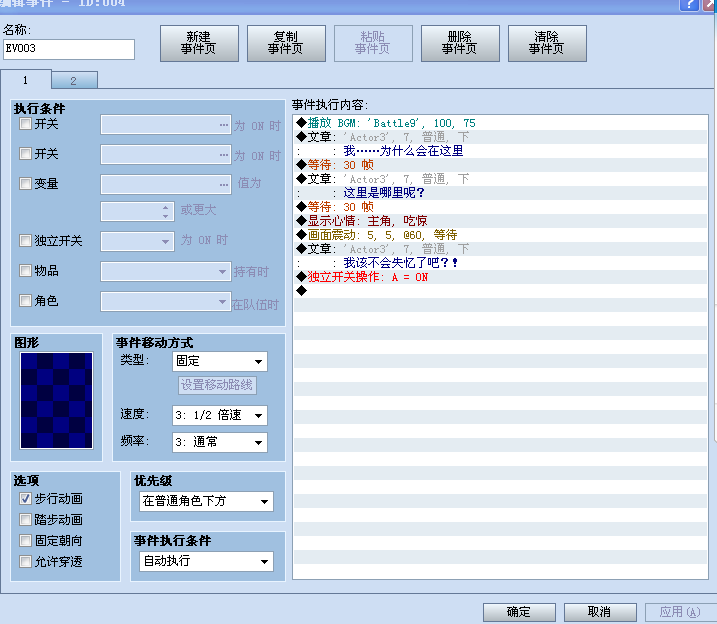The width and height of the screenshot is (717, 624).
Task: Open the 角色 dropdown
Action: coord(166,302)
